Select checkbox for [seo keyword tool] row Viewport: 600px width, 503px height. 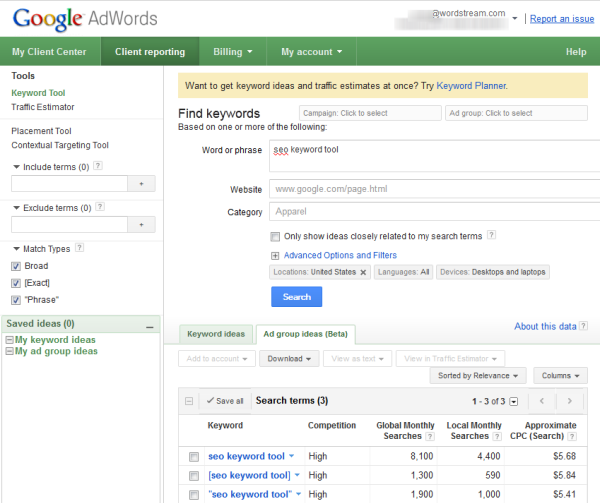click(194, 475)
